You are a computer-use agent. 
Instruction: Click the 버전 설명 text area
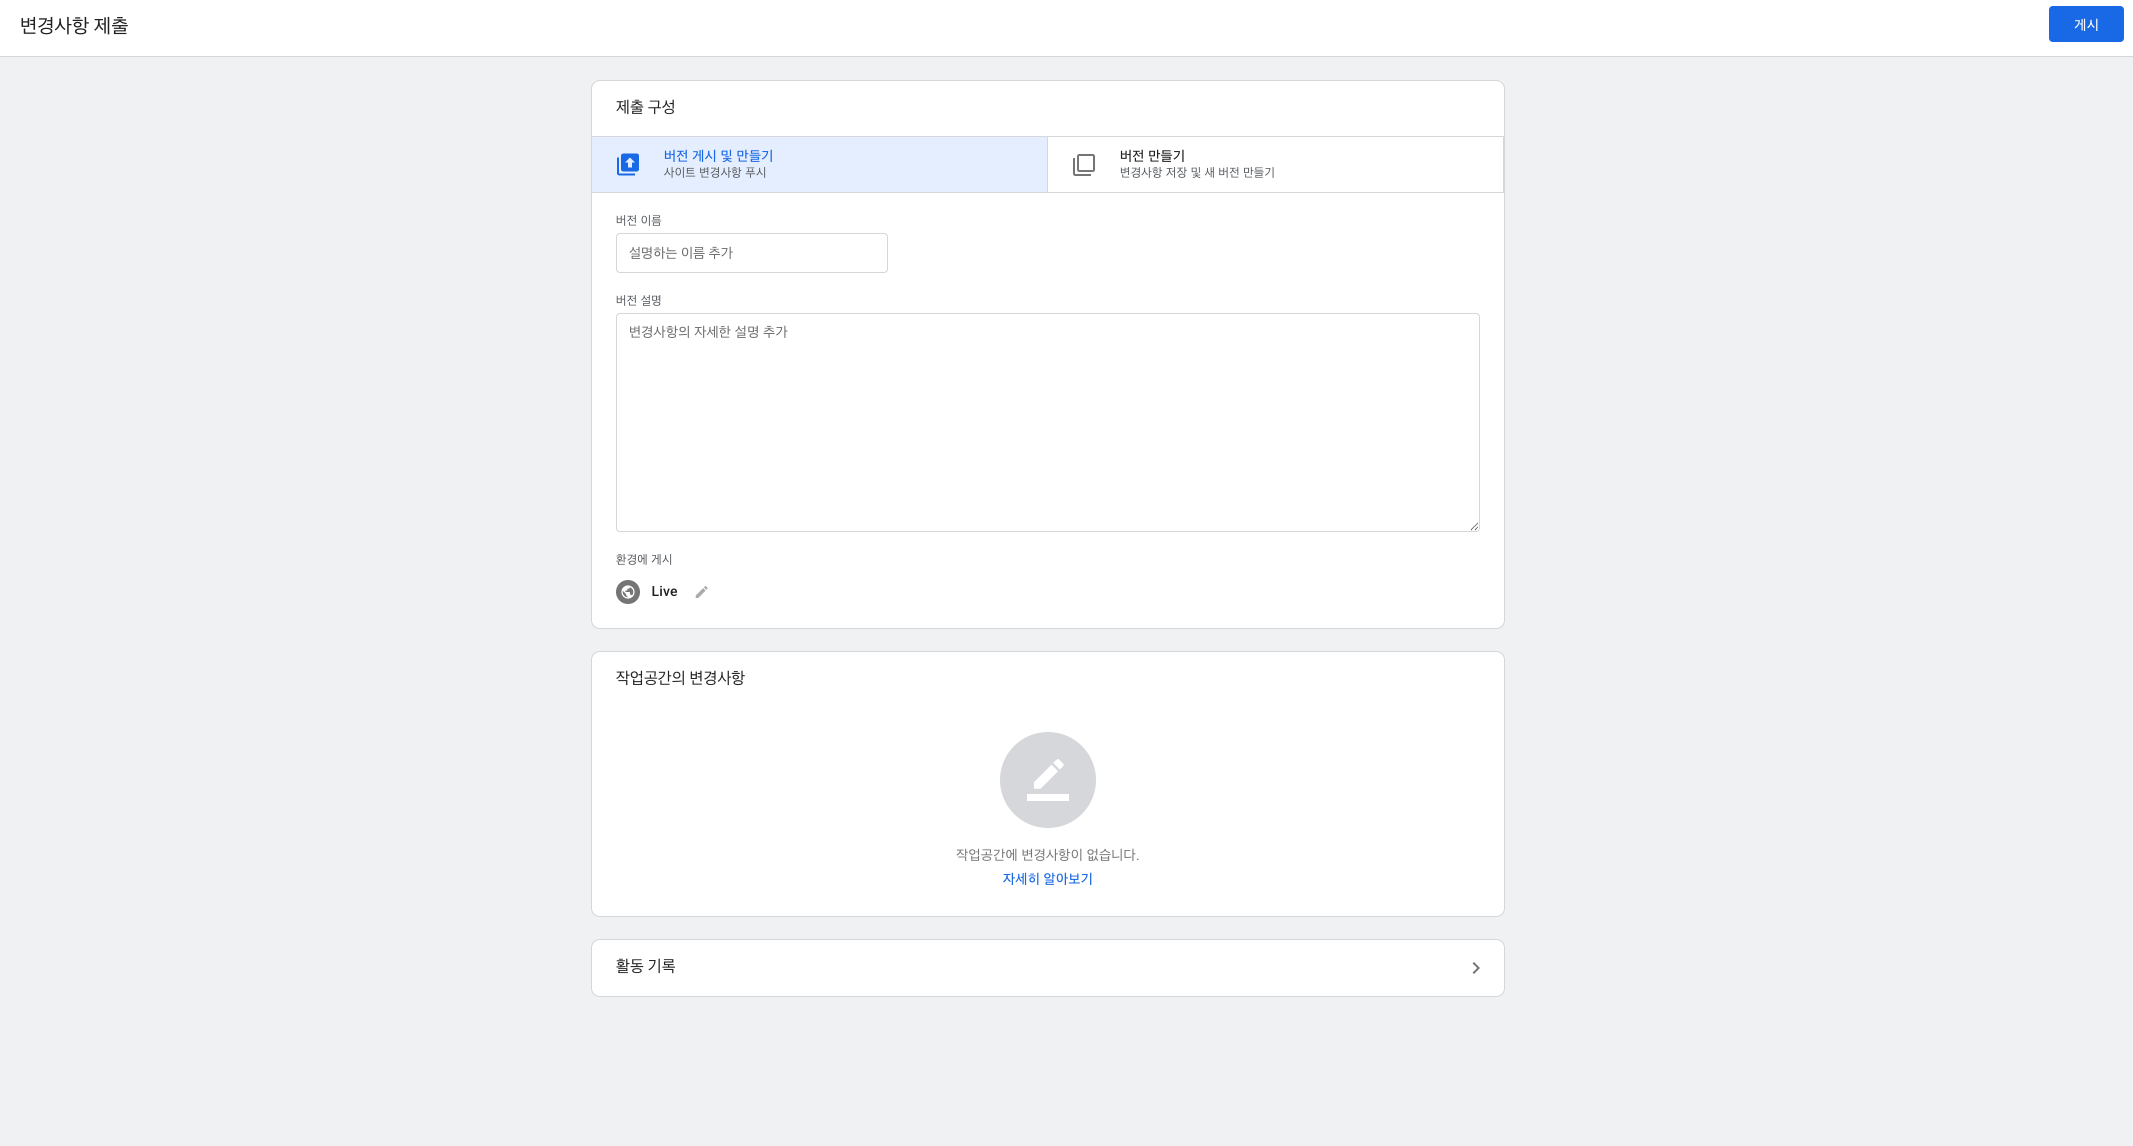[x=1047, y=422]
